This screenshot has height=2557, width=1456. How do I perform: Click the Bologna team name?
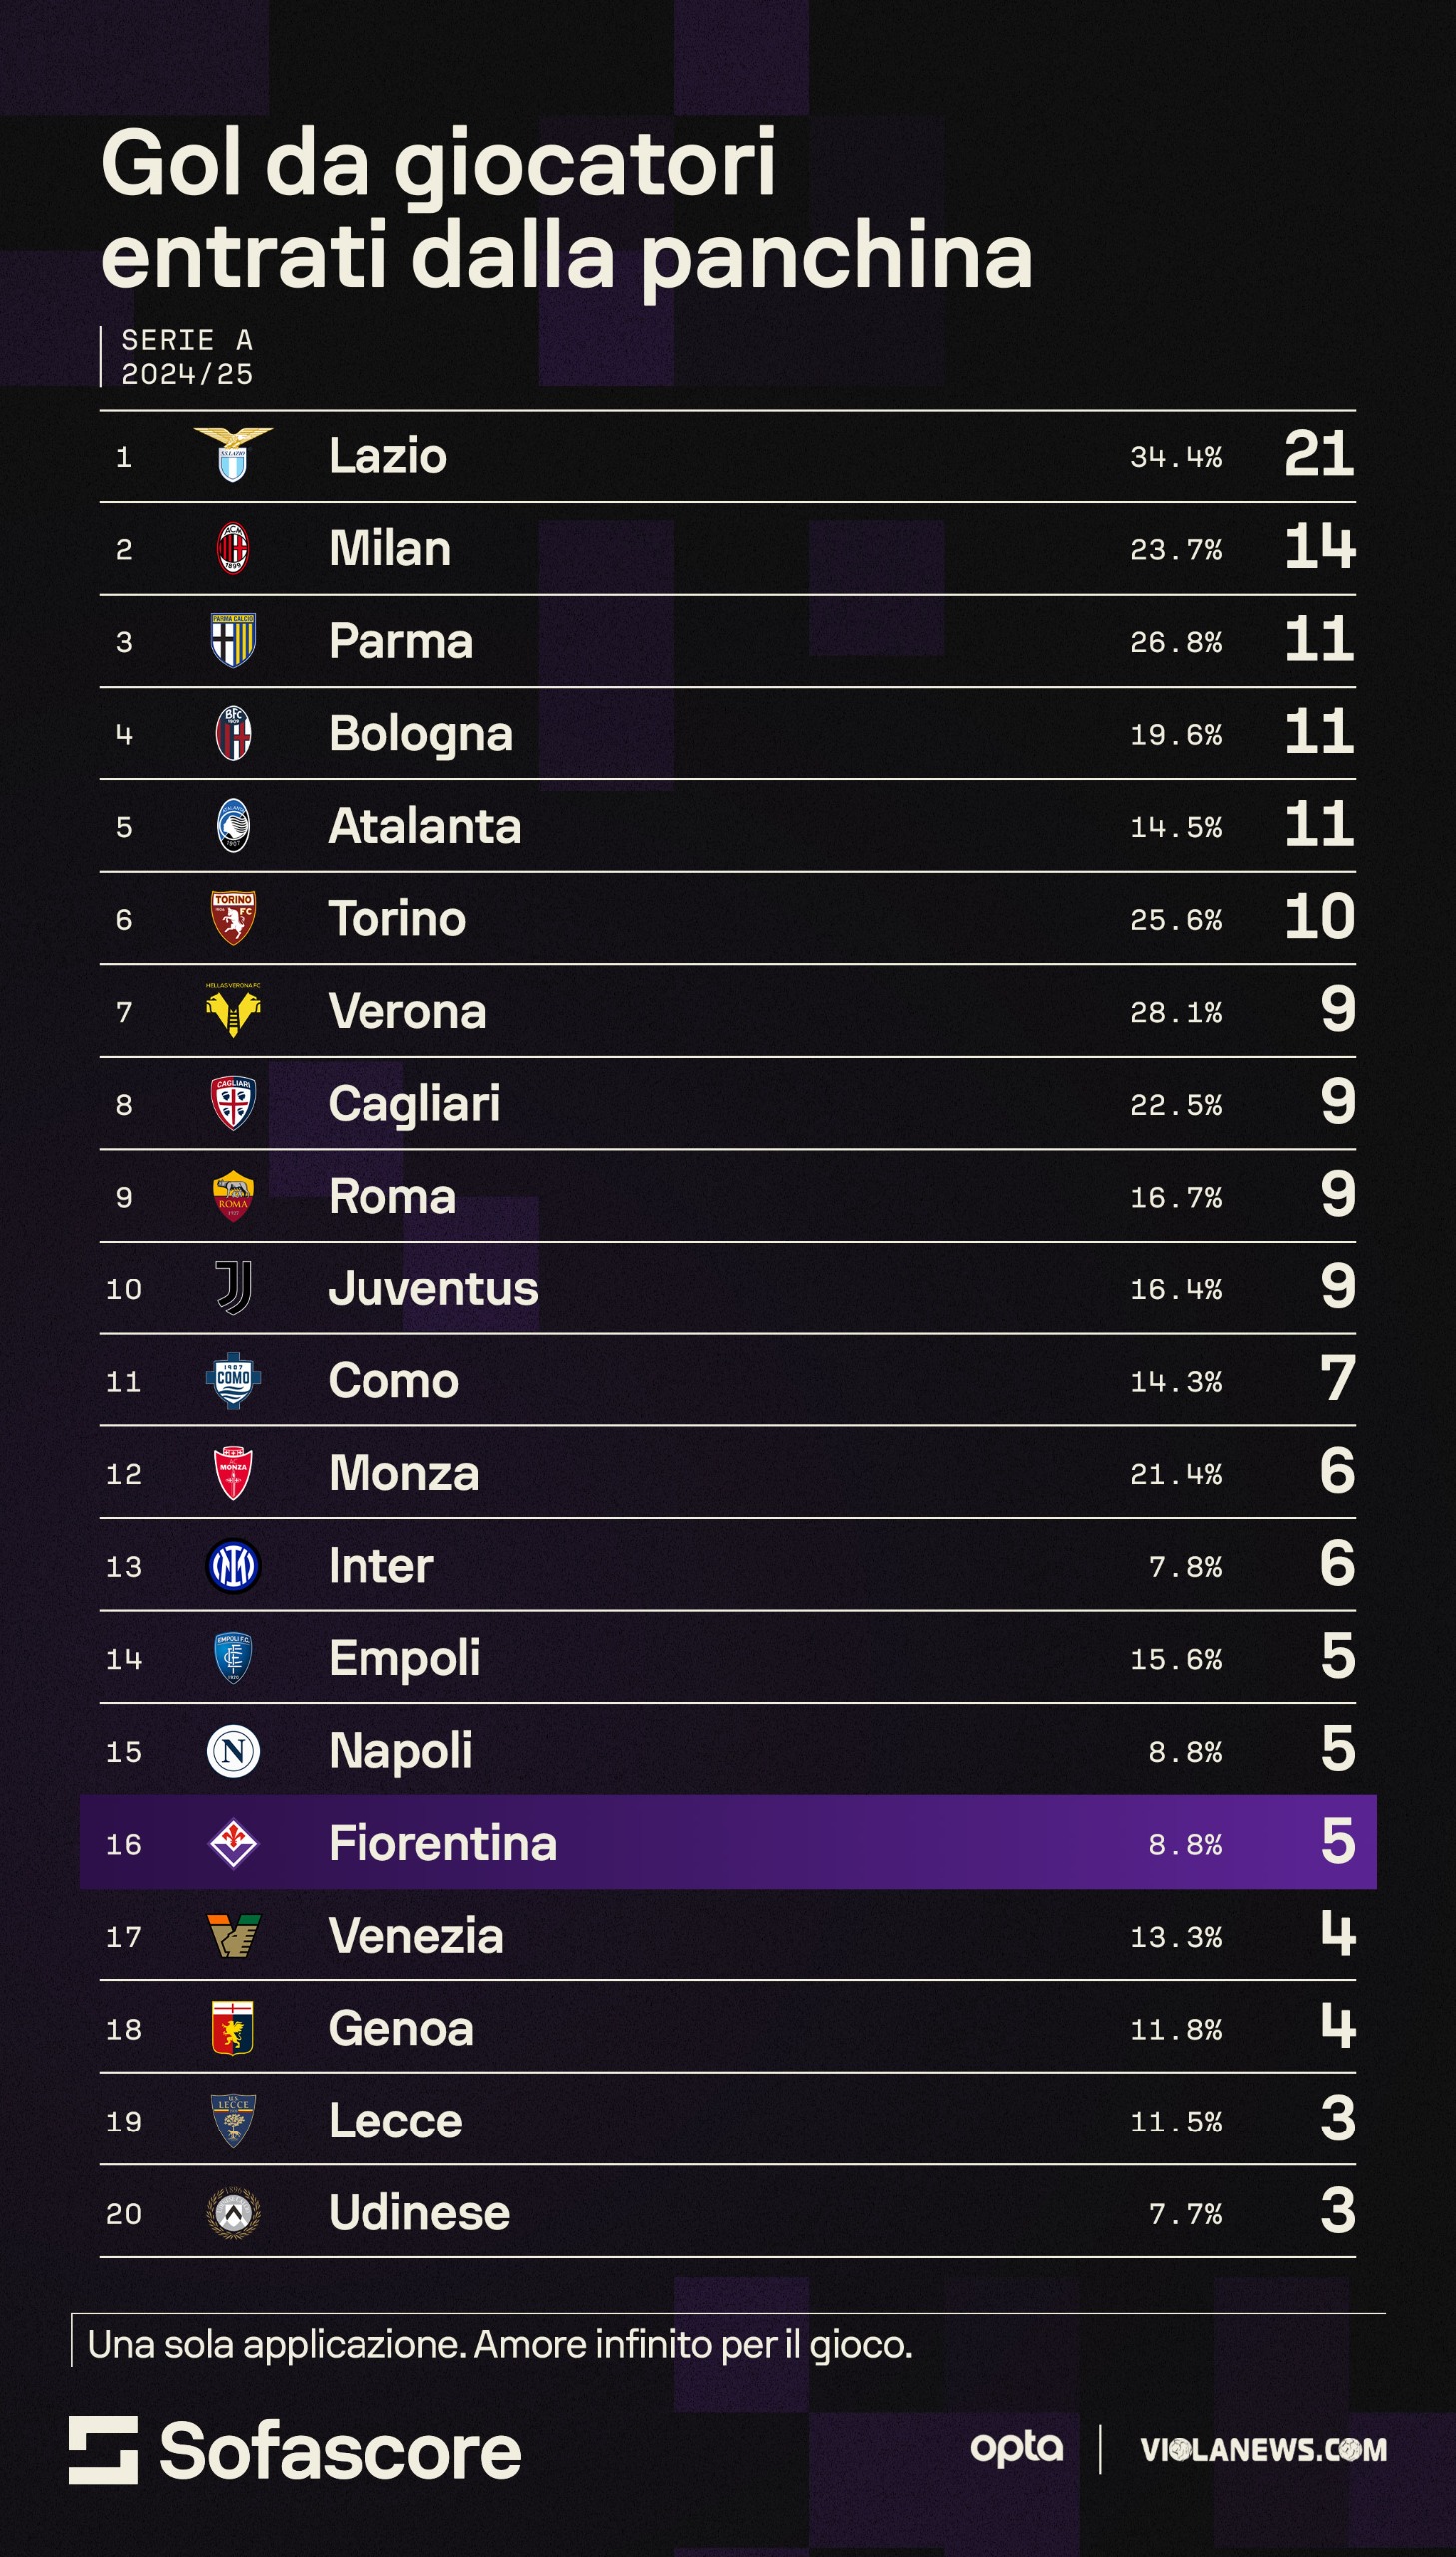coord(421,735)
